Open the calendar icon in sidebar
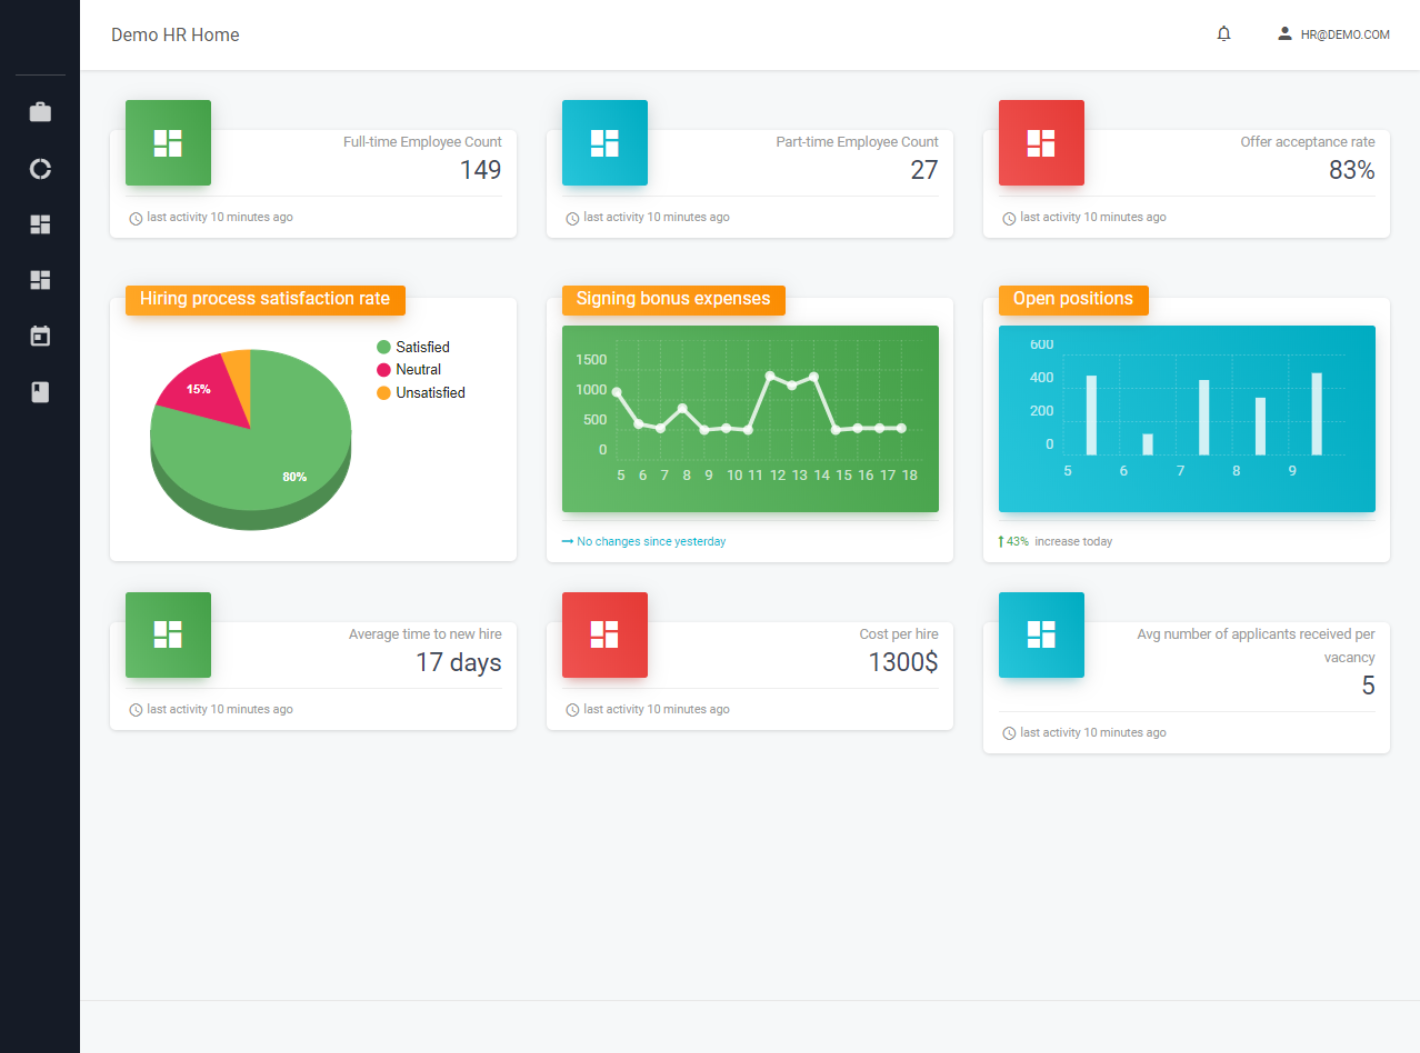The image size is (1420, 1053). coord(40,336)
